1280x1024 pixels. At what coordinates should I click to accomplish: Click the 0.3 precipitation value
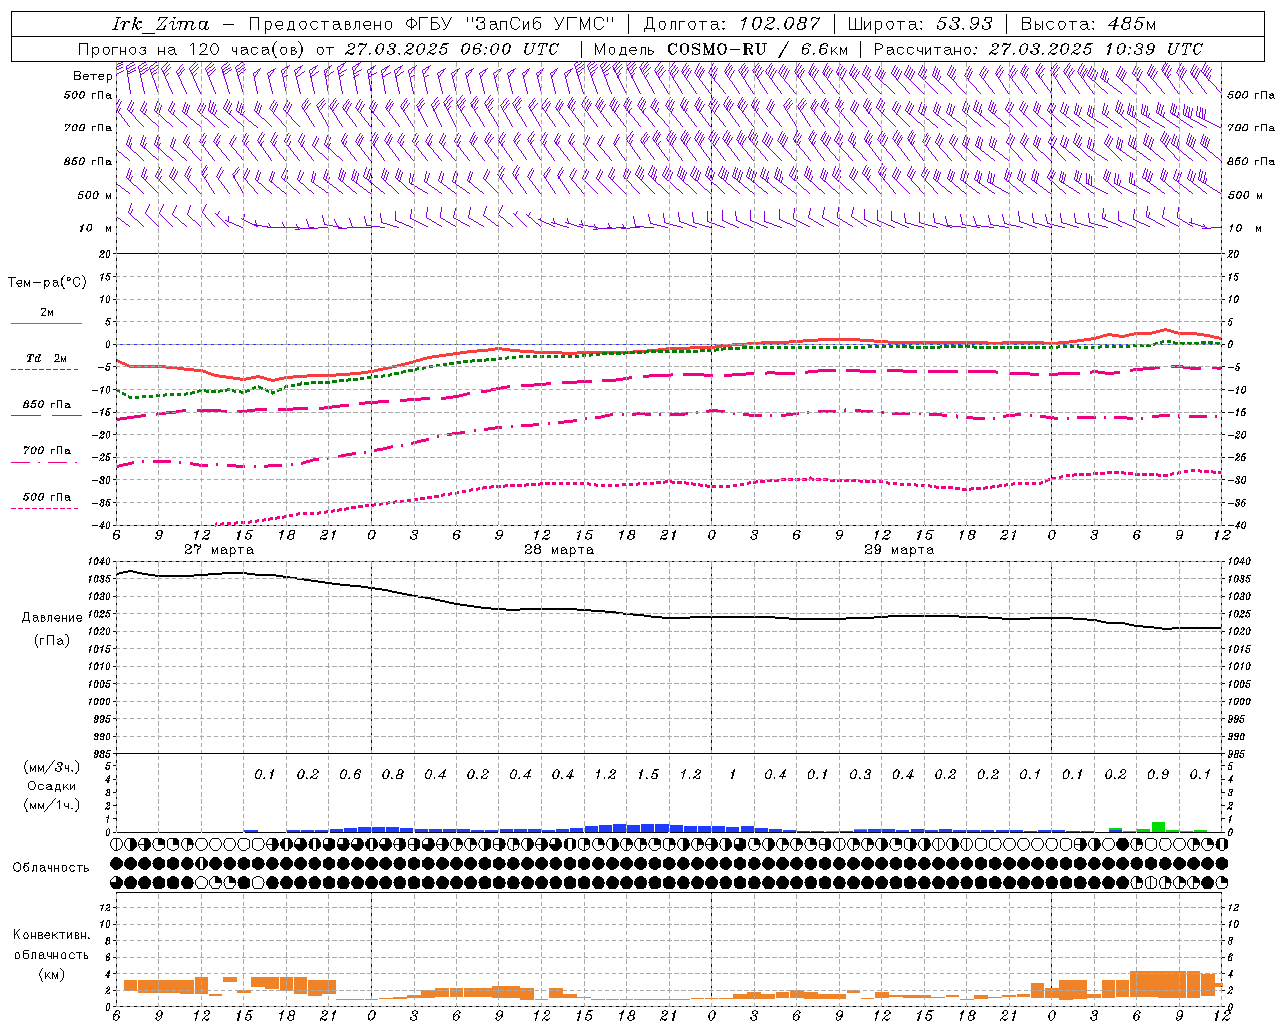tap(860, 774)
